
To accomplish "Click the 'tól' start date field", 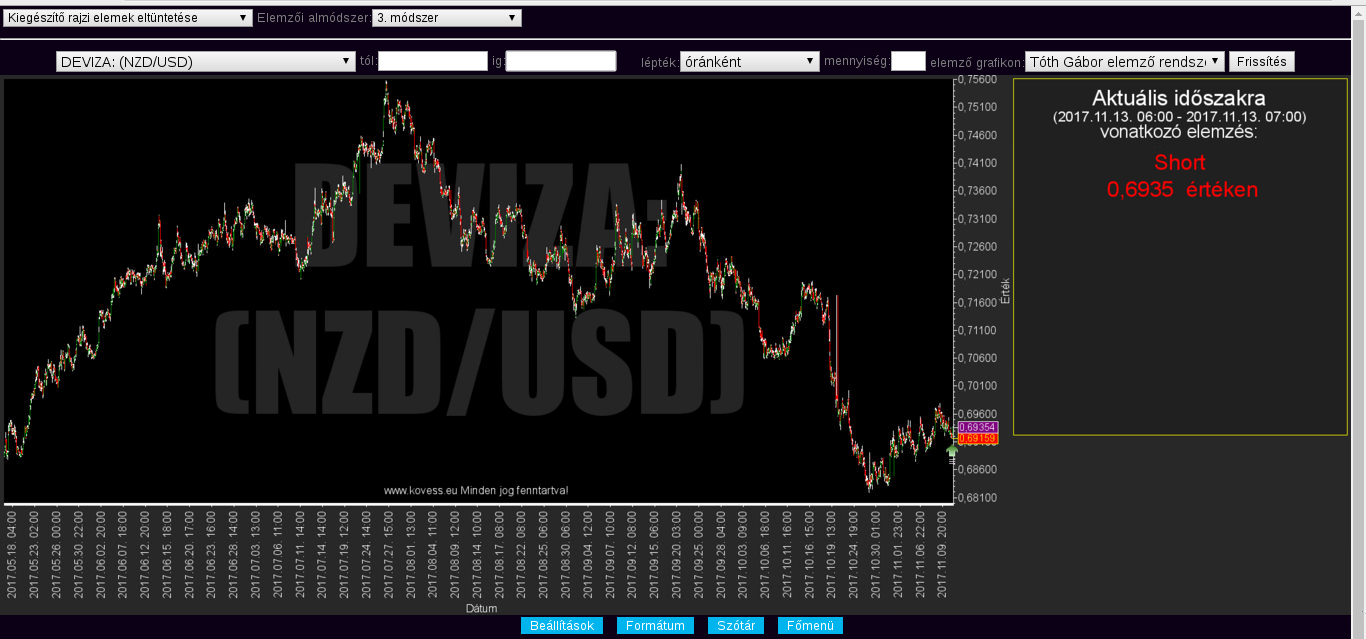I will [433, 62].
